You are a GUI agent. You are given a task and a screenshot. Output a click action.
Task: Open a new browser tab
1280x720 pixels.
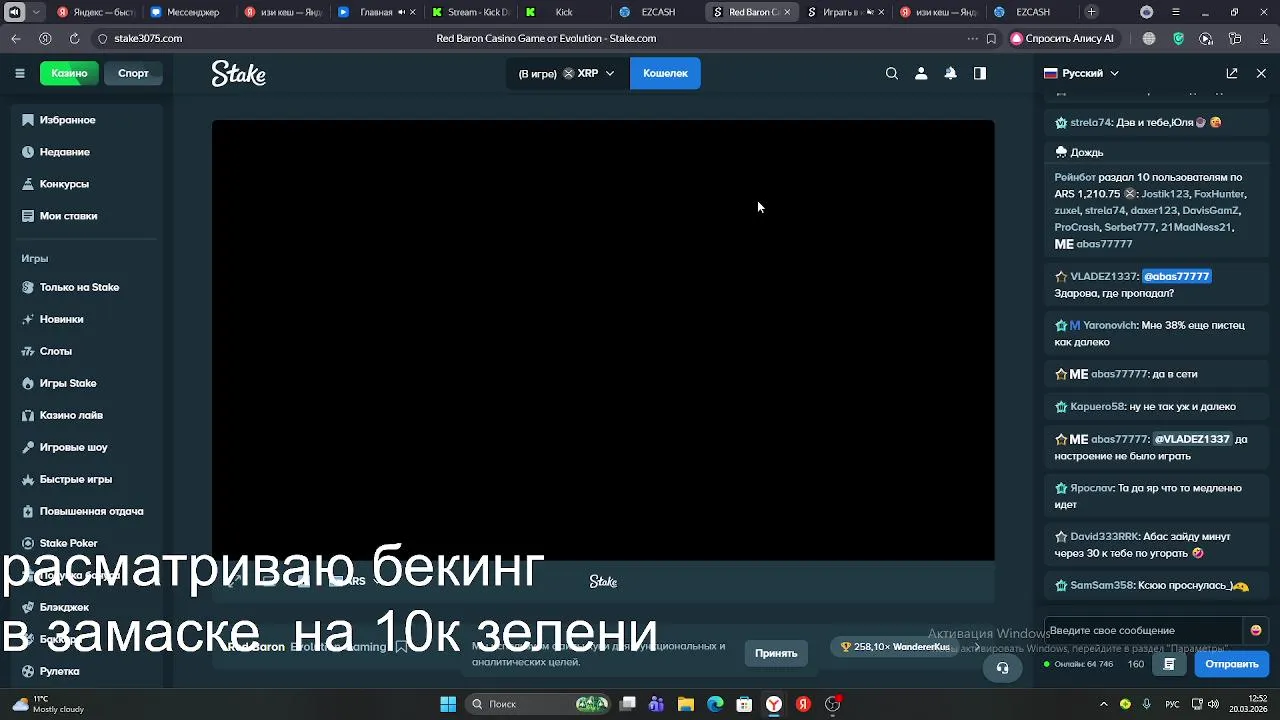point(1092,12)
